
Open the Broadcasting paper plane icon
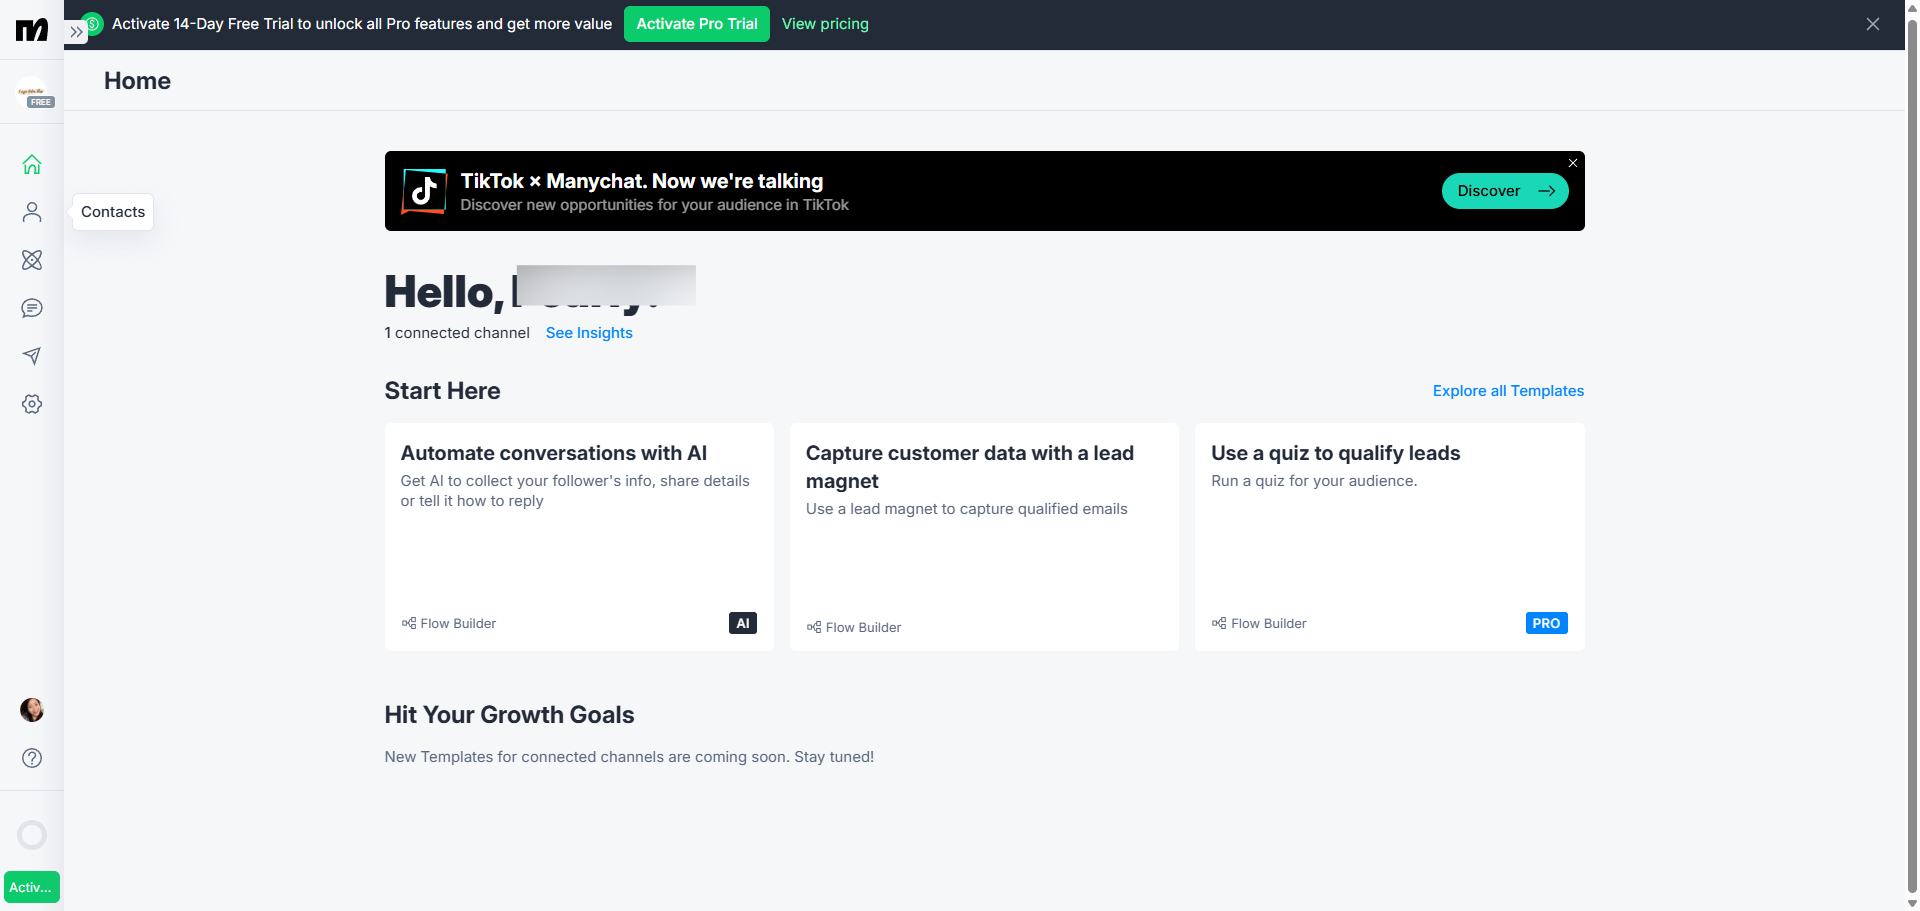click(32, 356)
